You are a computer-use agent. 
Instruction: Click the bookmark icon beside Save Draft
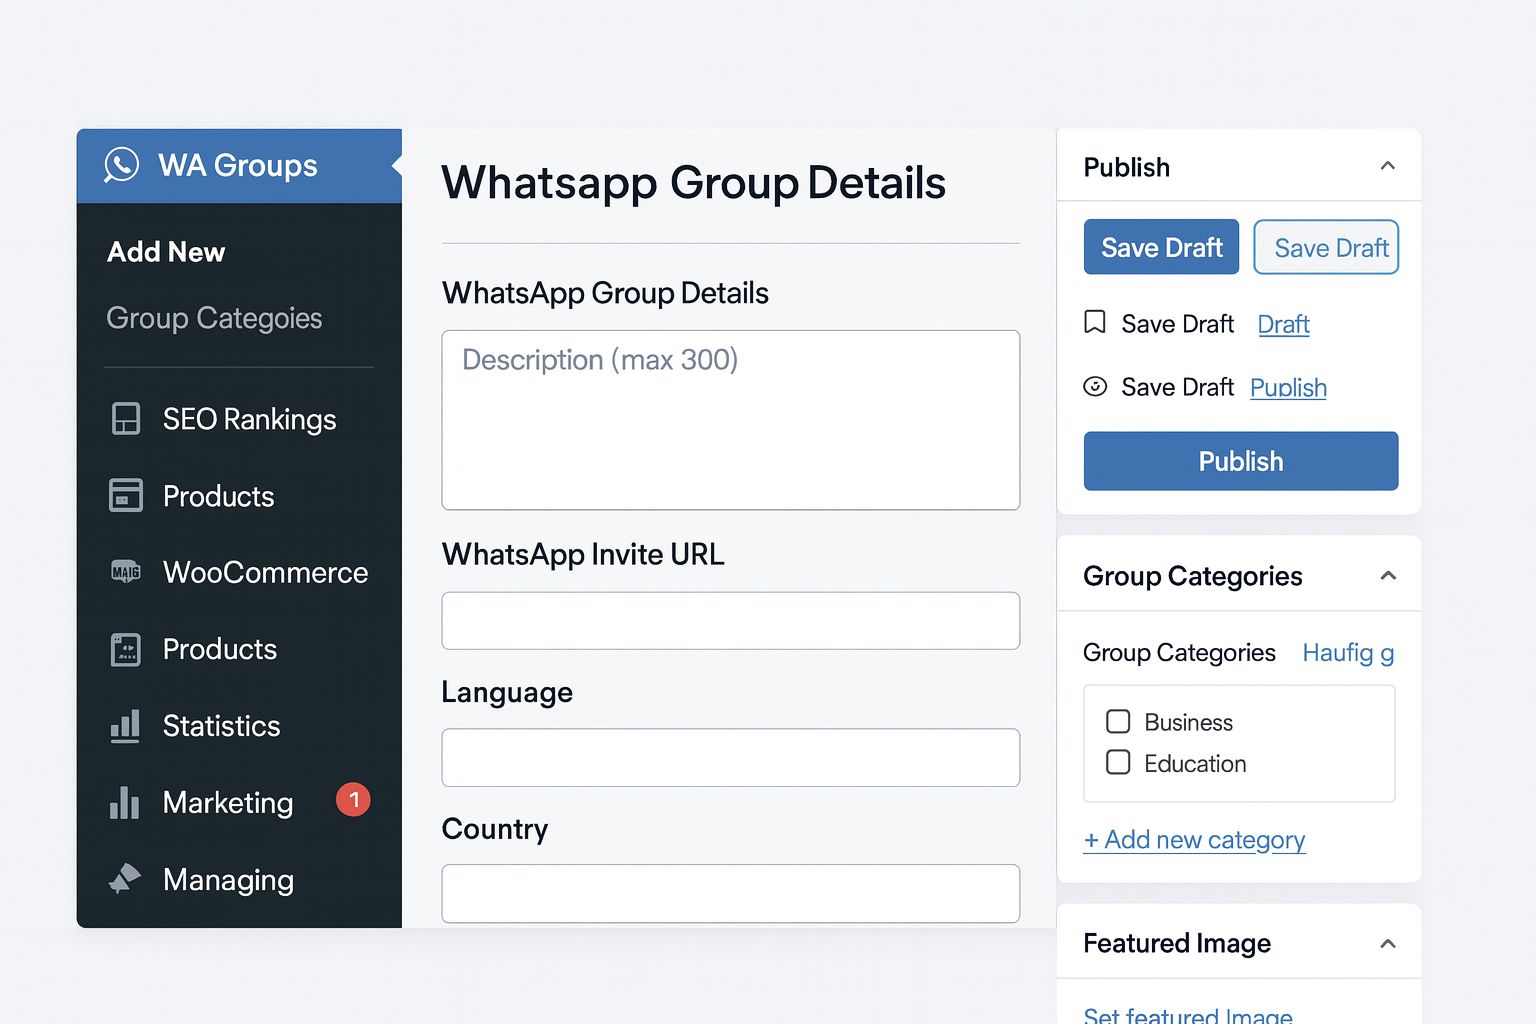(x=1095, y=323)
